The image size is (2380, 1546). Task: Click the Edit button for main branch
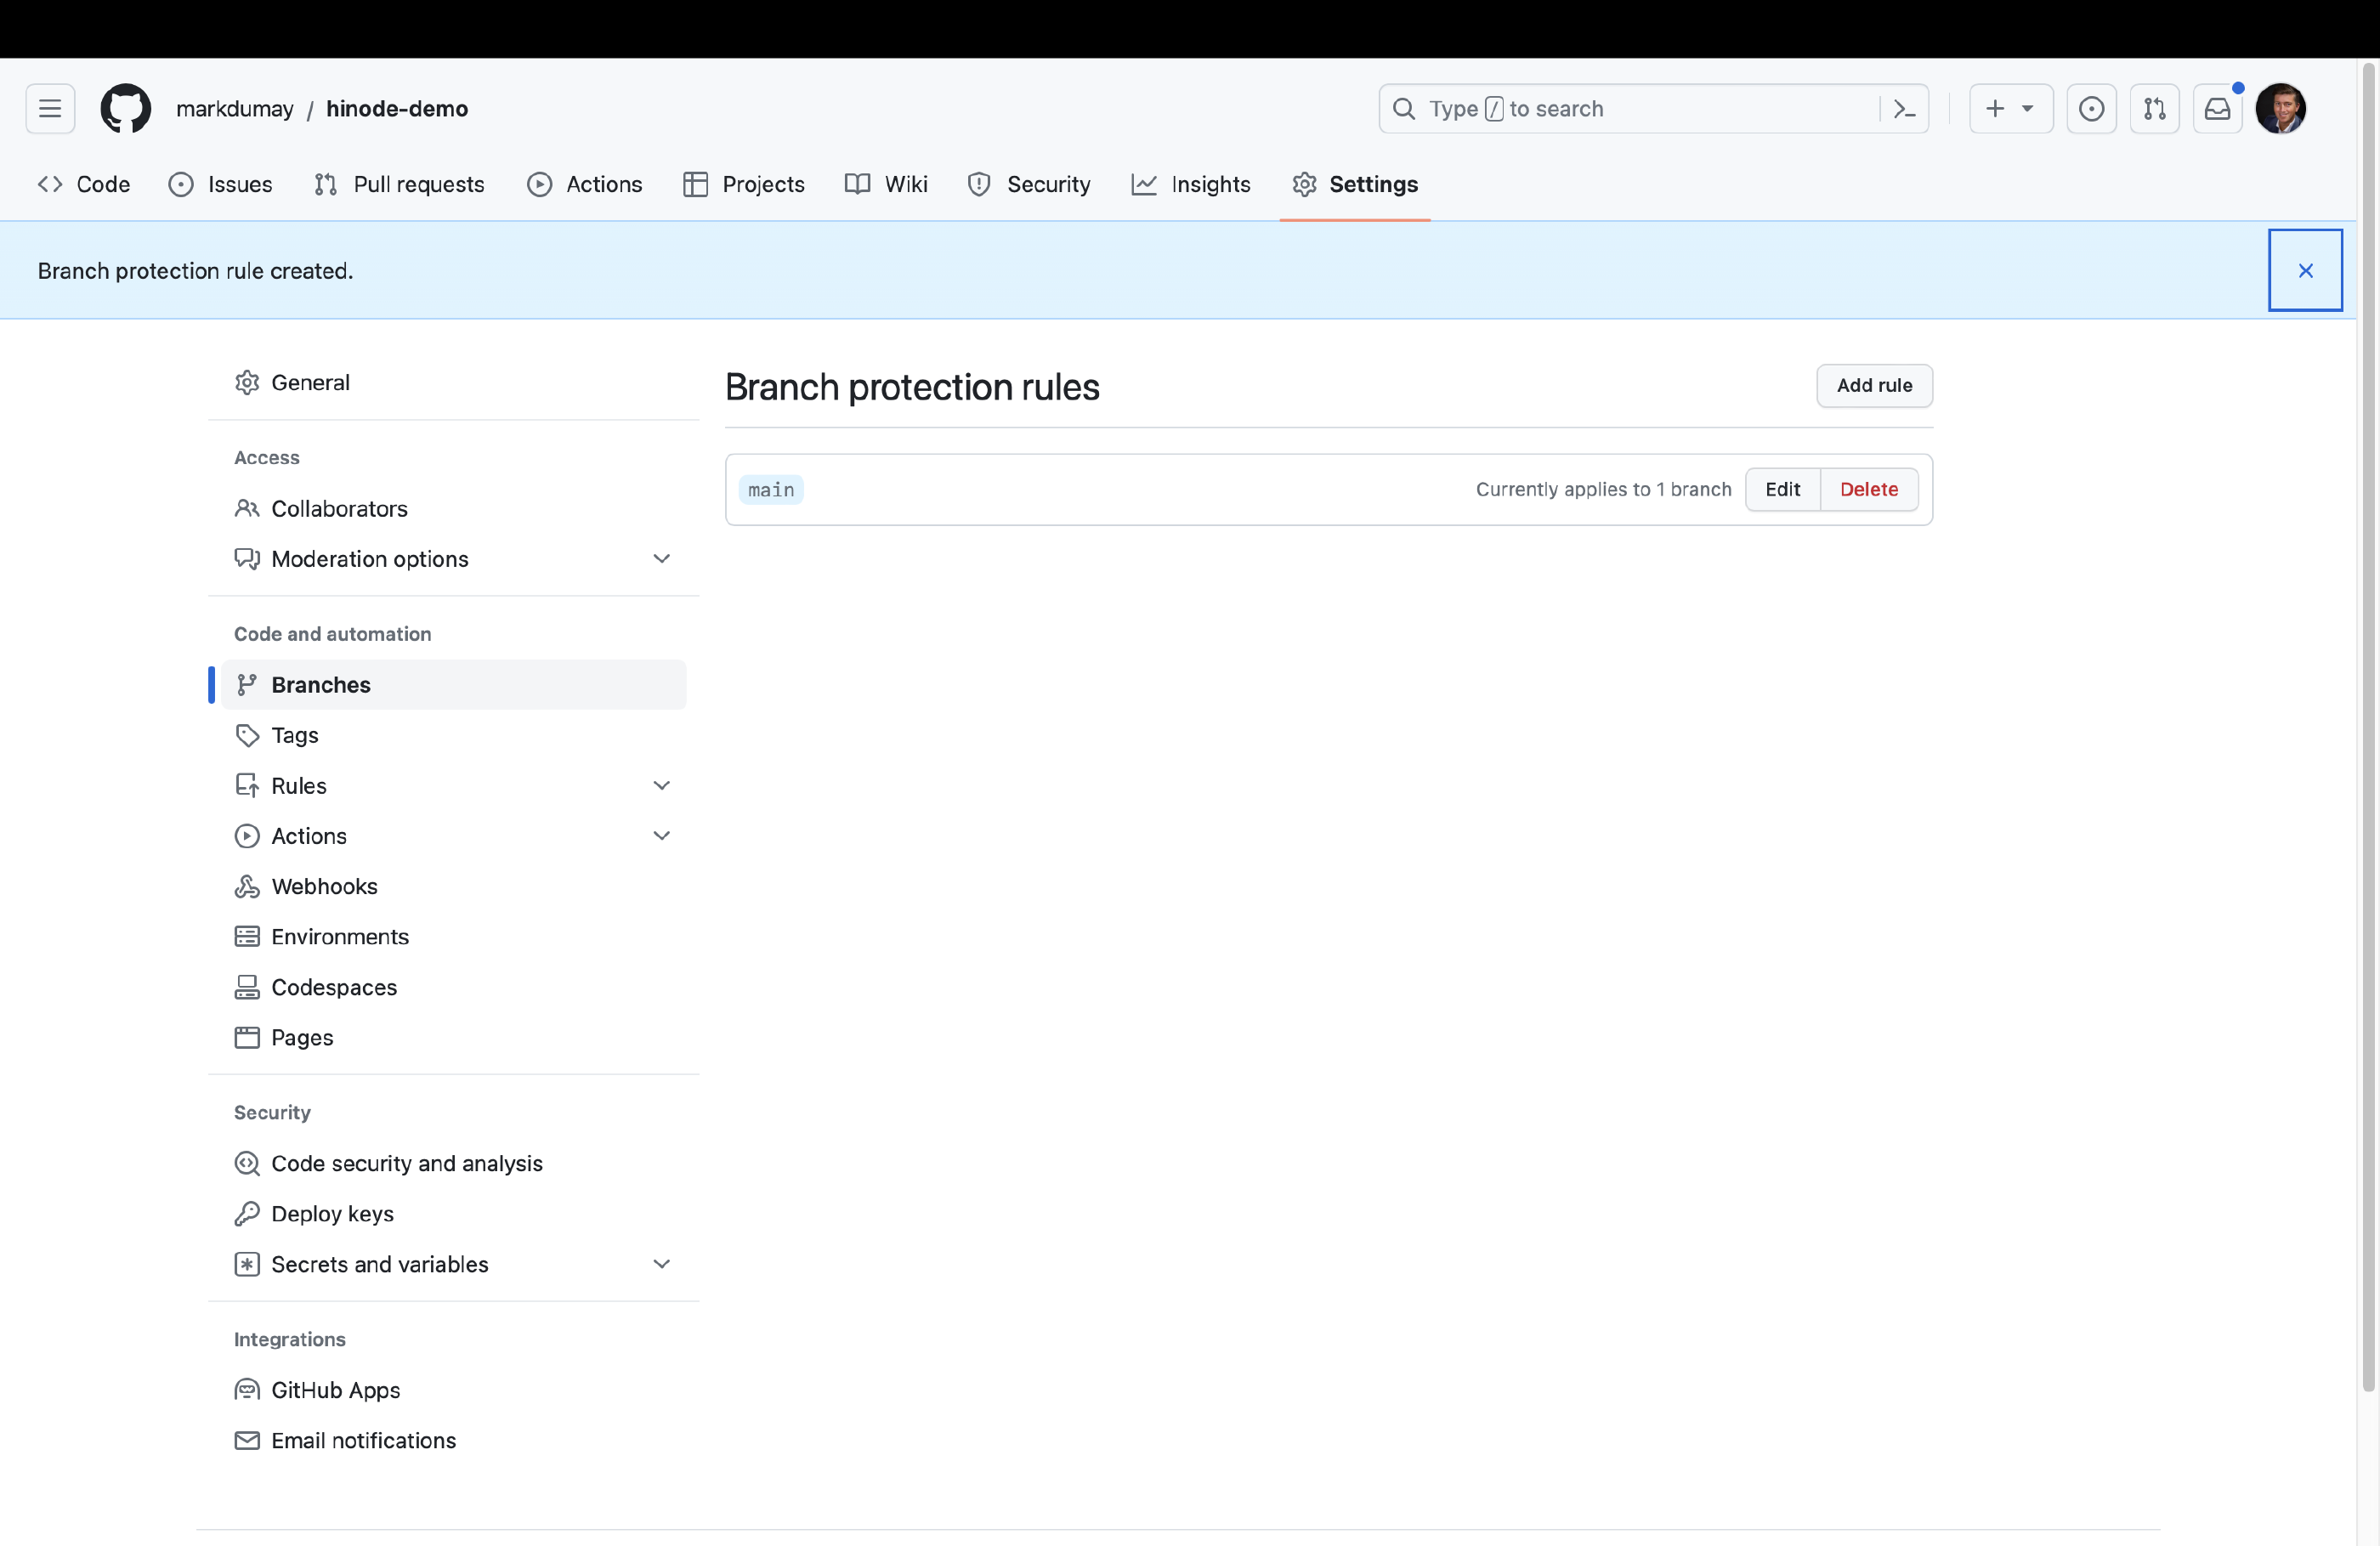[1783, 488]
